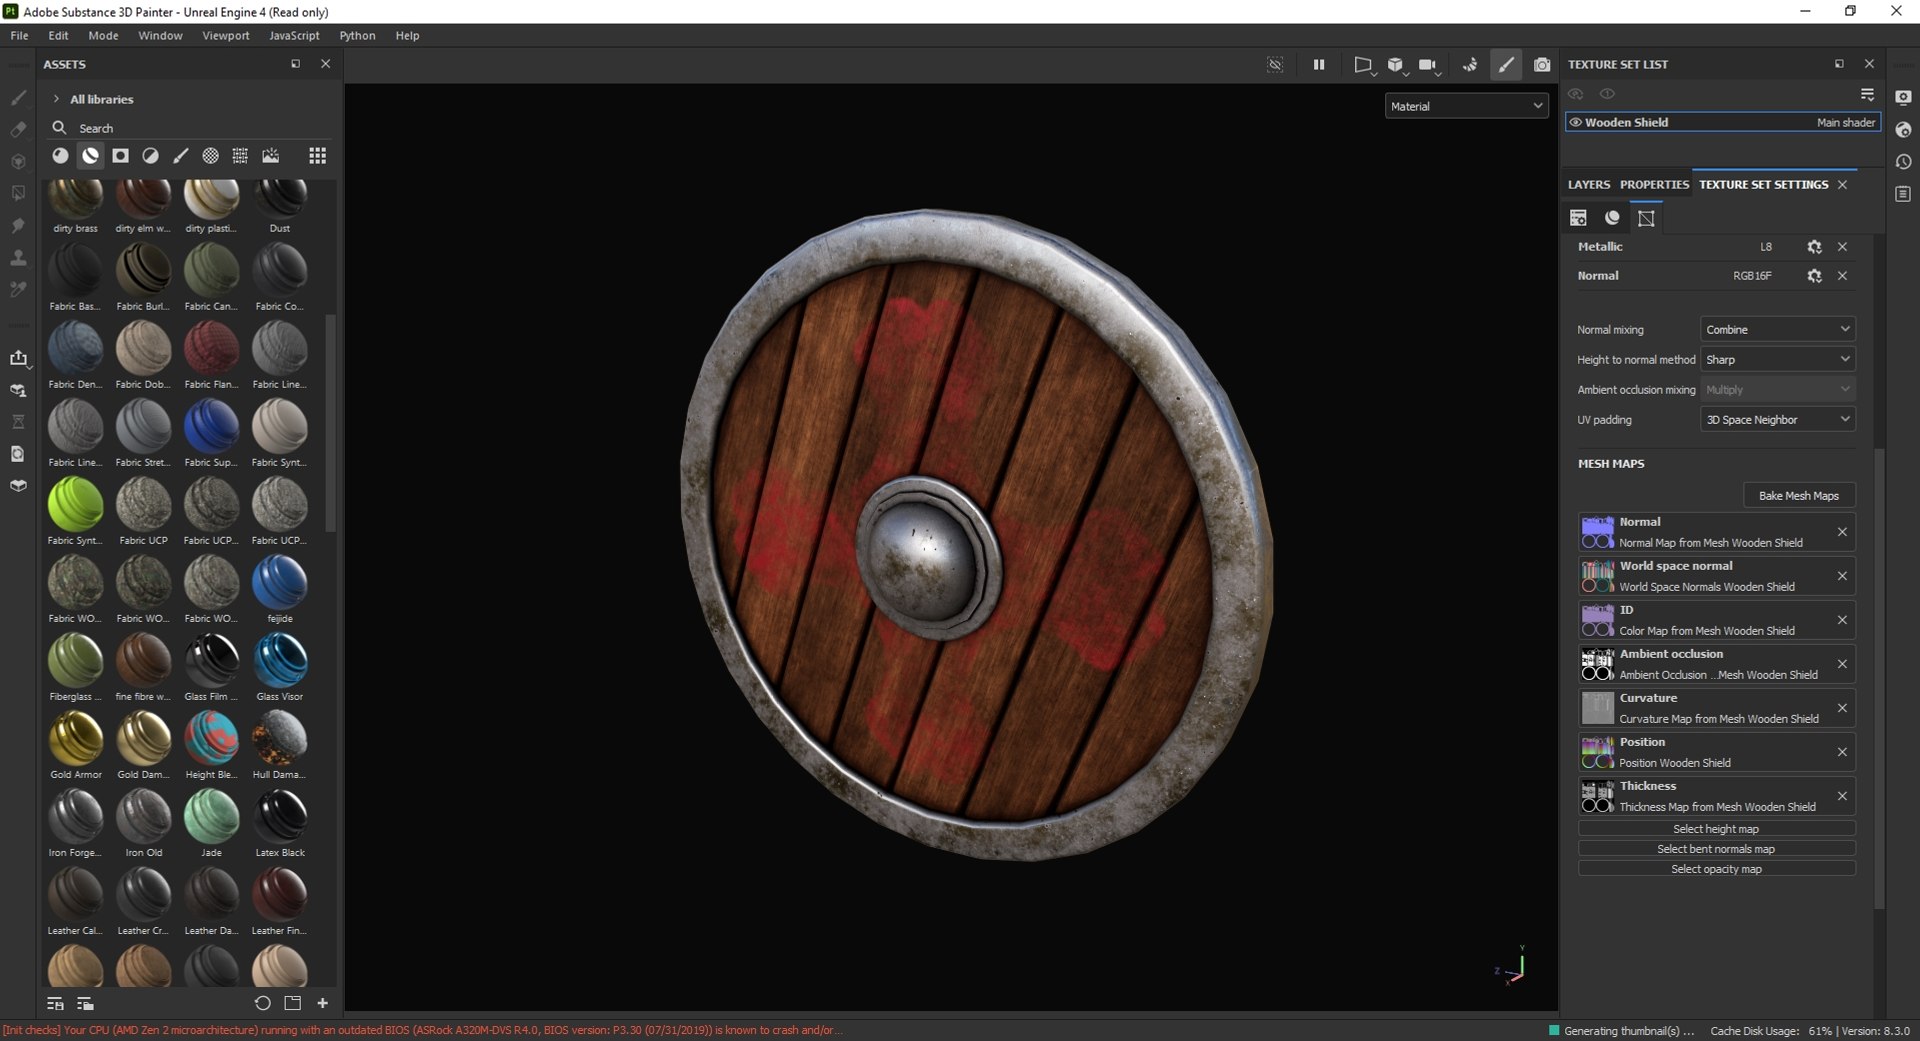Select the Eraser tool in left toolbar

[x=18, y=129]
